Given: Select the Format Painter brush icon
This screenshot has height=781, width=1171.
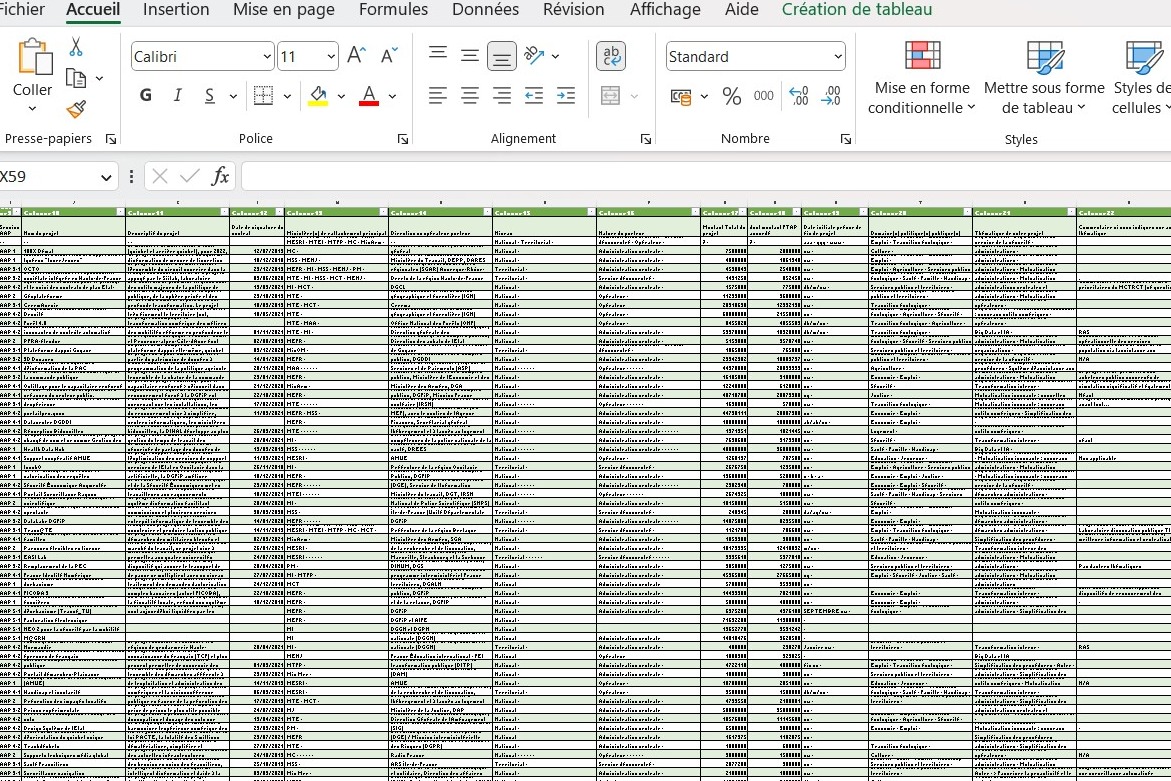Looking at the screenshot, I should pos(76,109).
